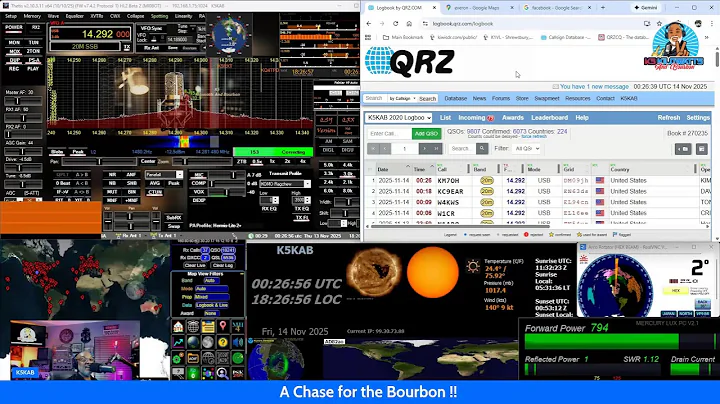Click the green Add QSO button
720x404 pixels.
point(427,134)
